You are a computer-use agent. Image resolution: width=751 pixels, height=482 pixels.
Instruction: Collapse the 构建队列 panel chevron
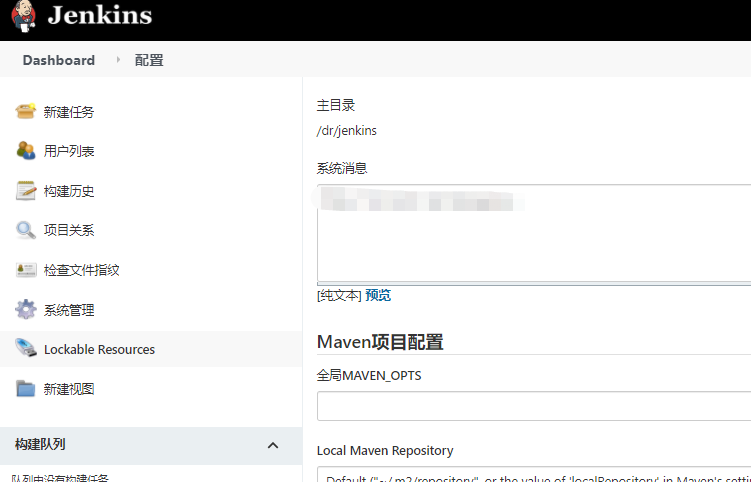click(273, 445)
